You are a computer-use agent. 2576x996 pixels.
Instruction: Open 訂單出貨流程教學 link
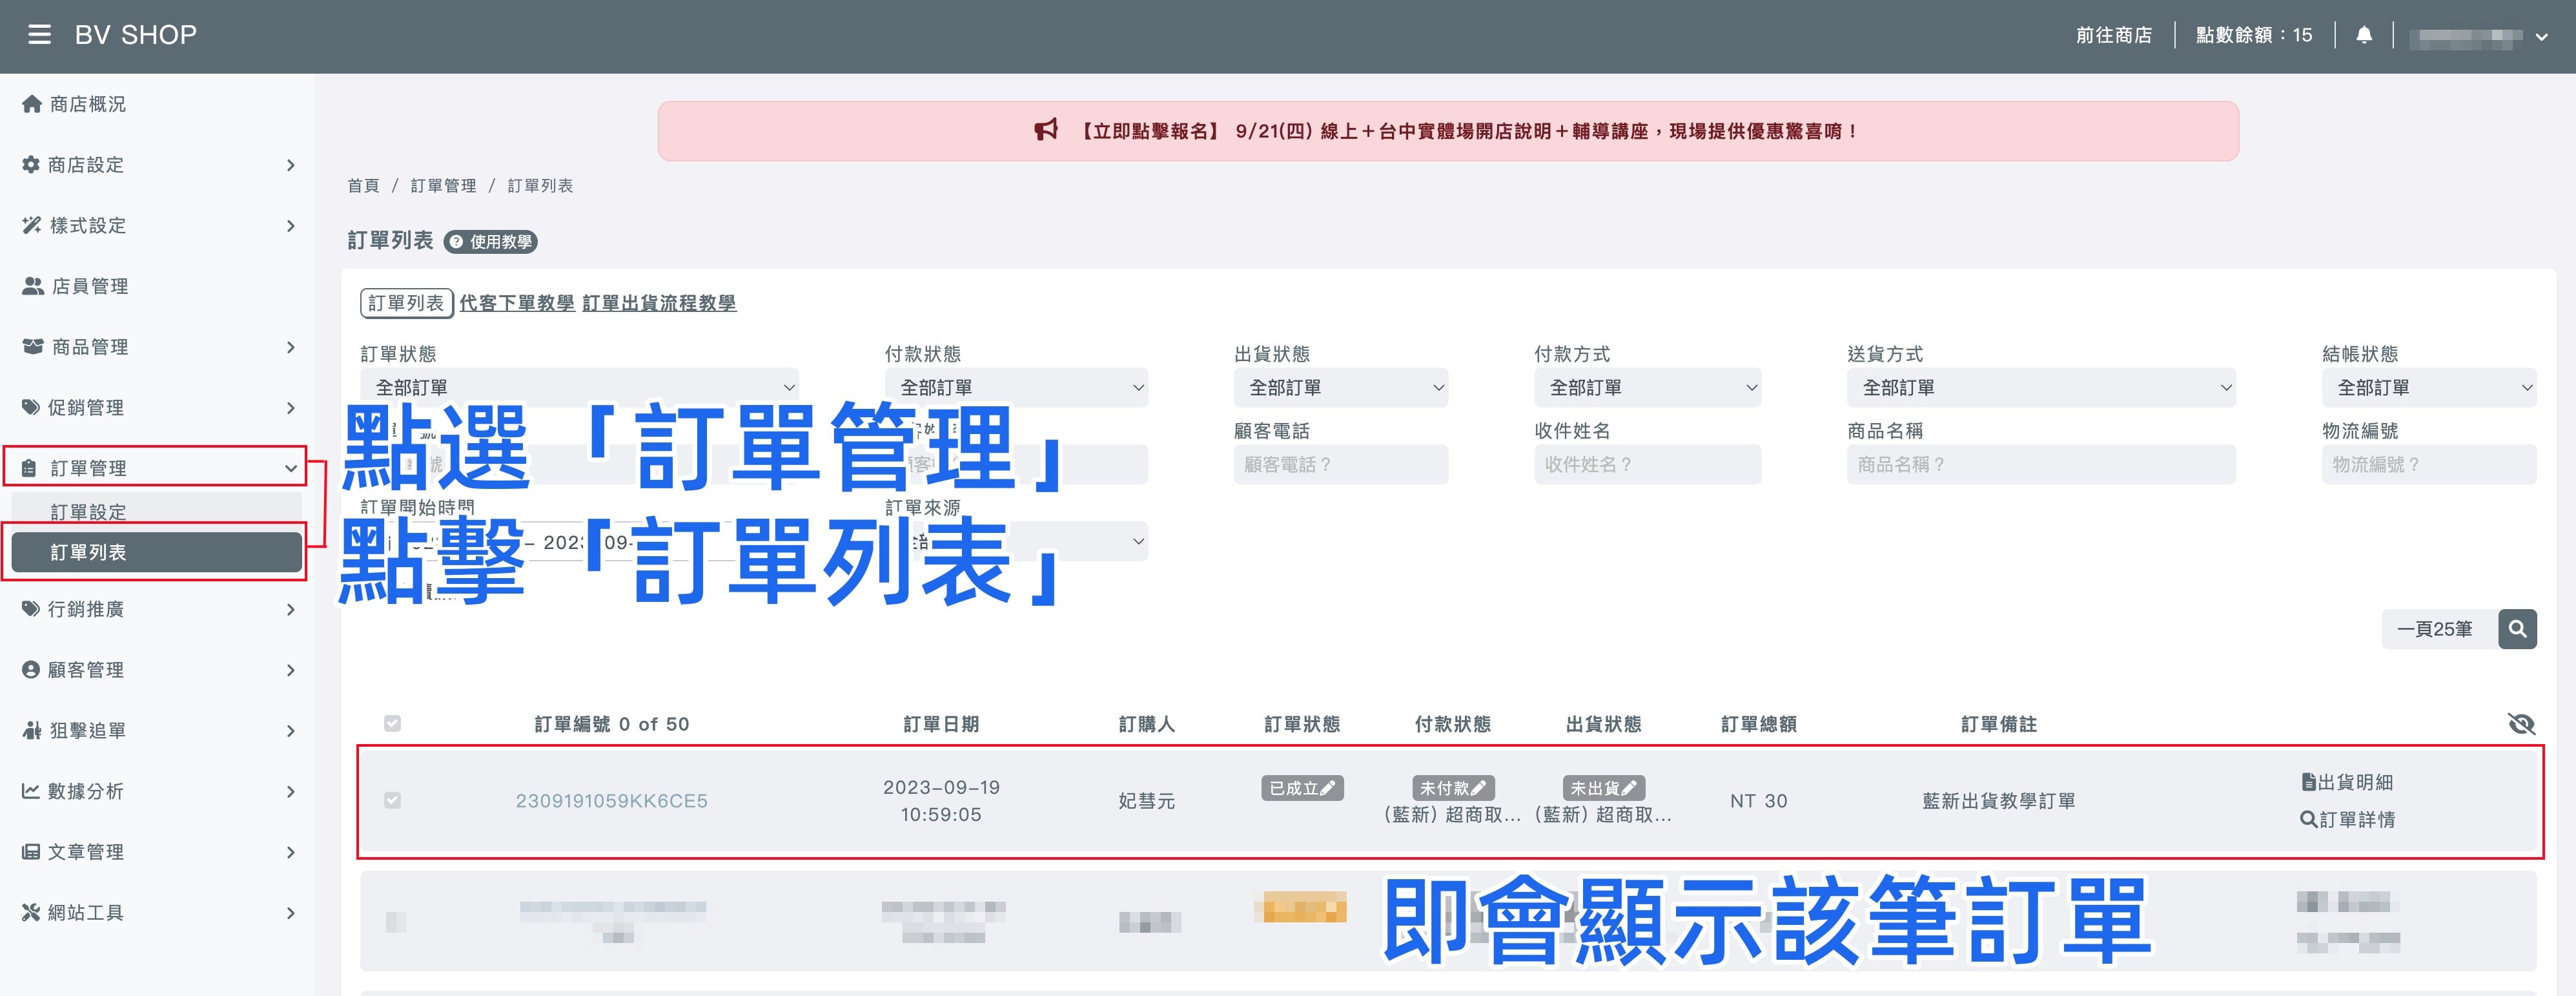pyautogui.click(x=659, y=303)
